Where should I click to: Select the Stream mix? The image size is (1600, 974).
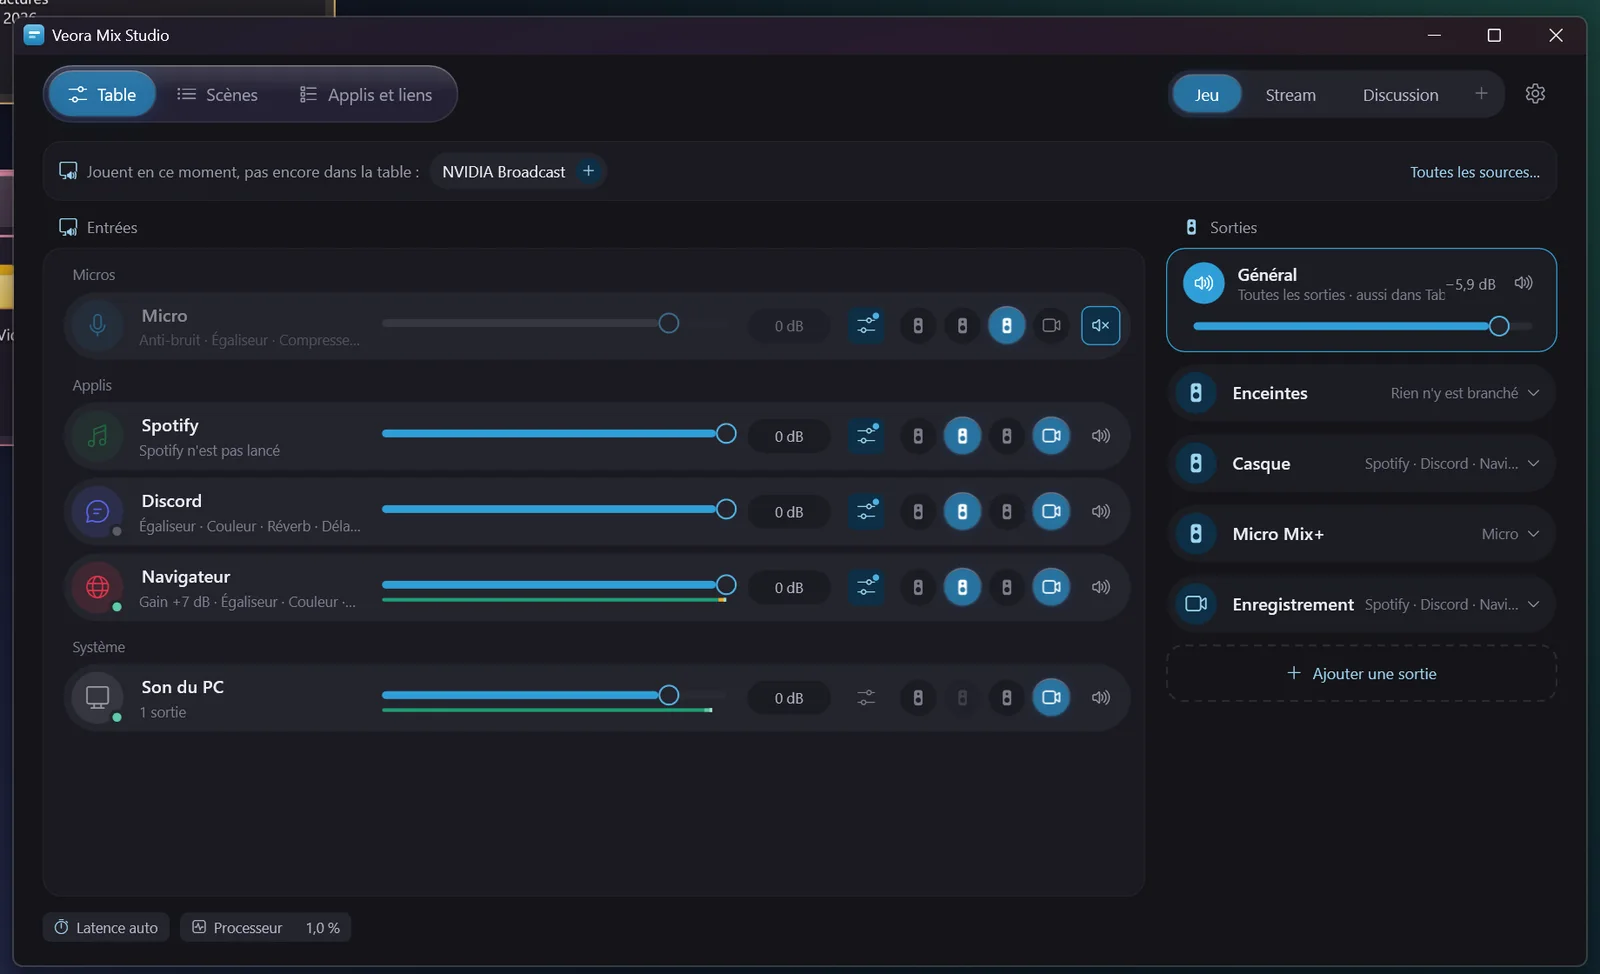1290,95
